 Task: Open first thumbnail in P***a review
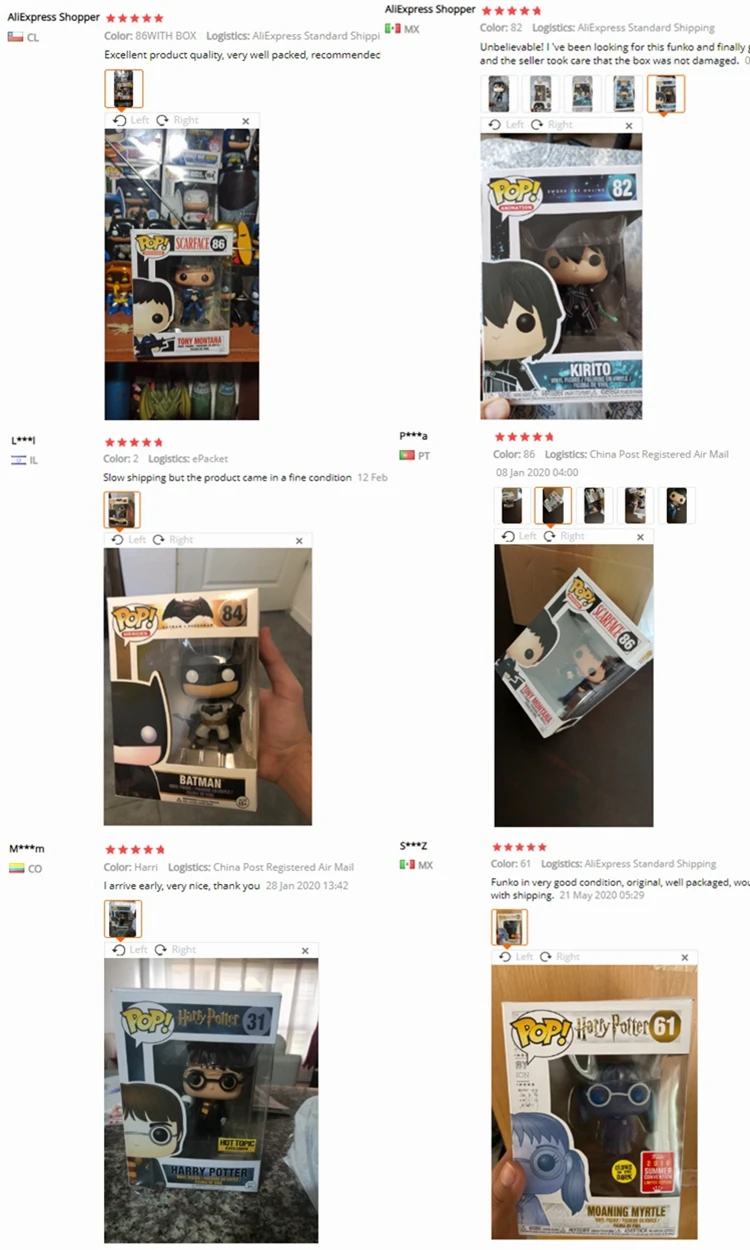[512, 506]
